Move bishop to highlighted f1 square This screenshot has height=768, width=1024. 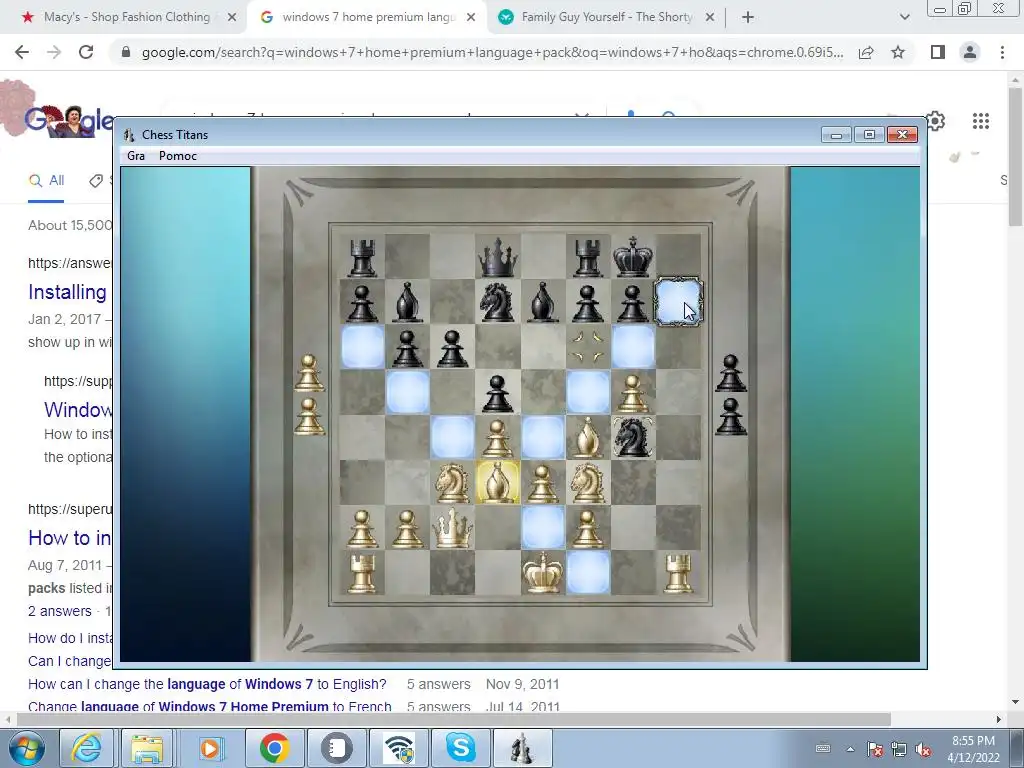tap(588, 572)
